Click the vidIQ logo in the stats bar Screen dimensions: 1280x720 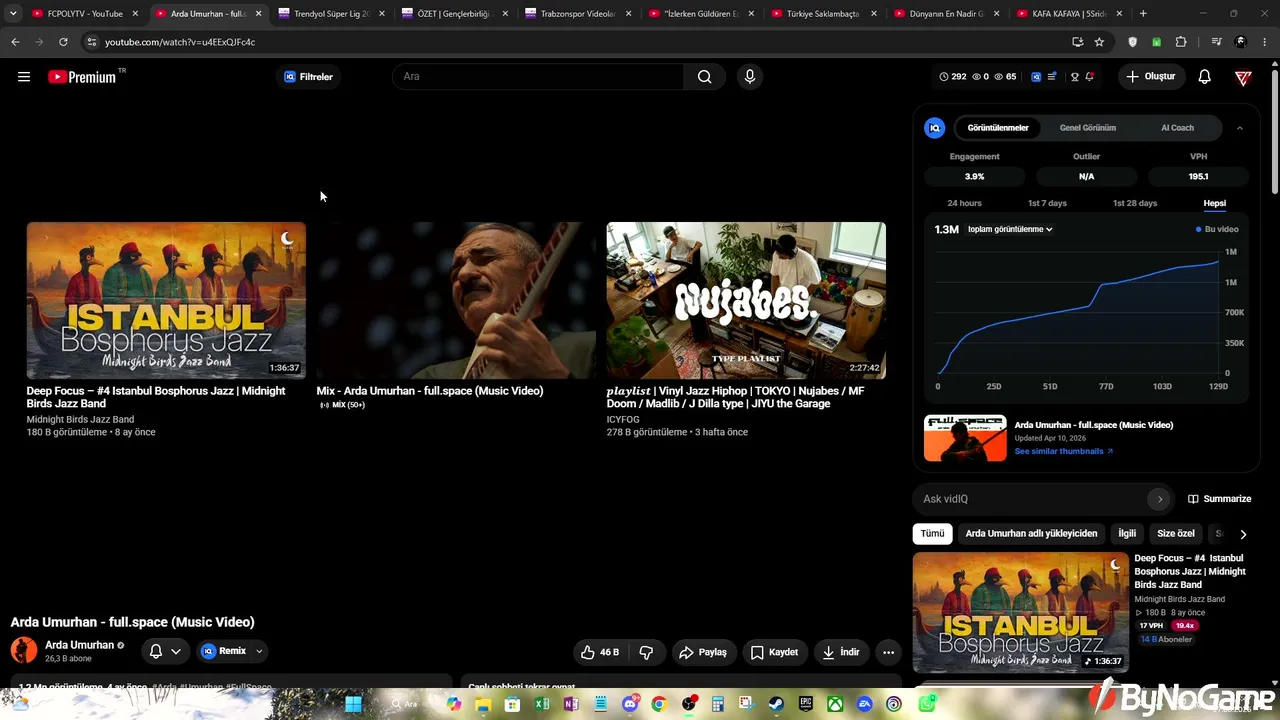[1036, 77]
